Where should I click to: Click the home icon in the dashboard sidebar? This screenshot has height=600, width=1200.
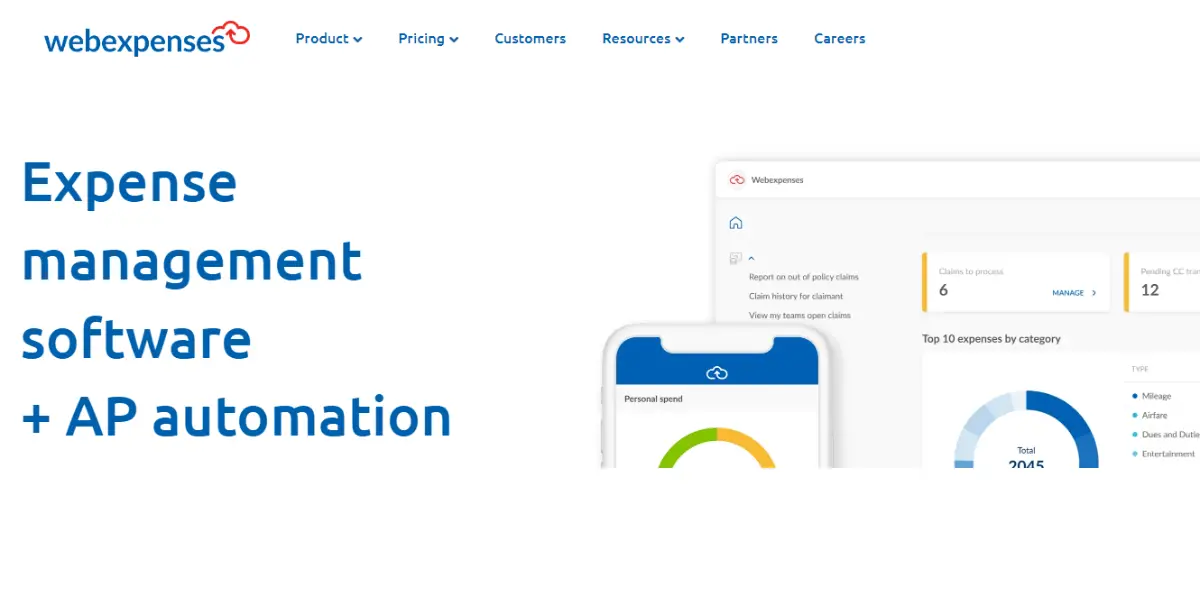736,223
